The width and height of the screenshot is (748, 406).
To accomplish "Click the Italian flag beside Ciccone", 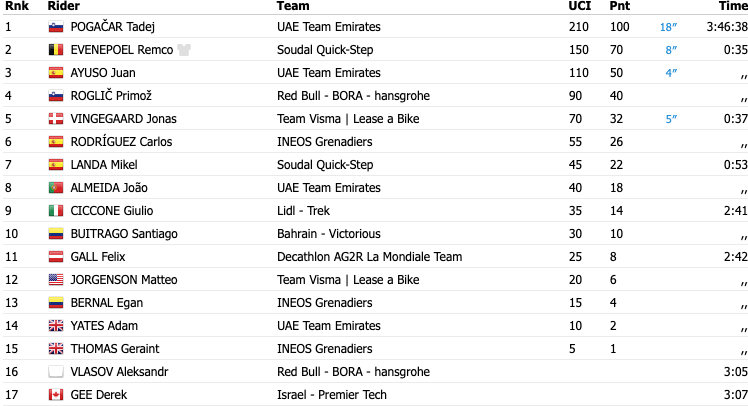I will [56, 210].
